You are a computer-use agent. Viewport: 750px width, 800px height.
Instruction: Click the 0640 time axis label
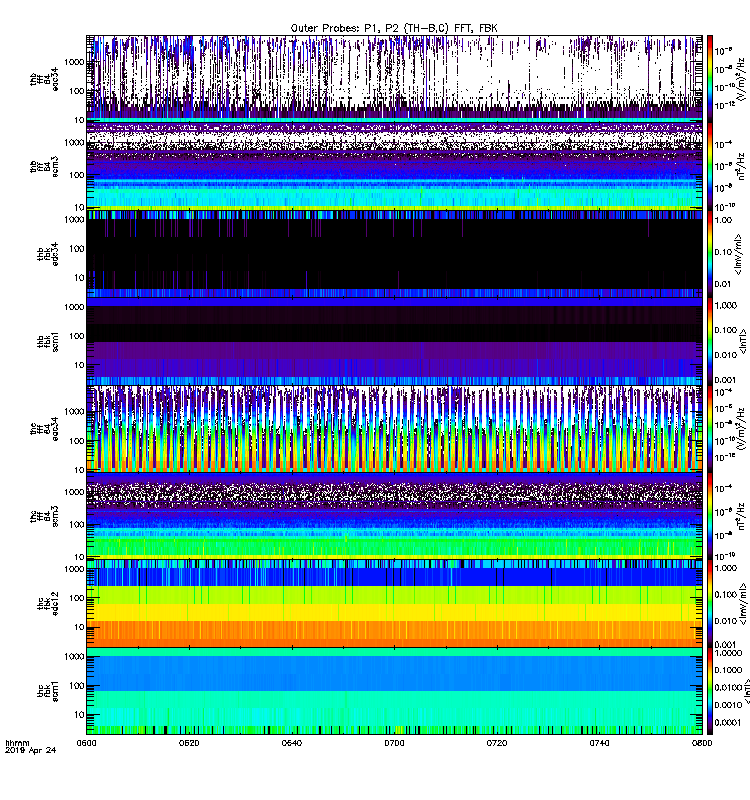pyautogui.click(x=291, y=743)
